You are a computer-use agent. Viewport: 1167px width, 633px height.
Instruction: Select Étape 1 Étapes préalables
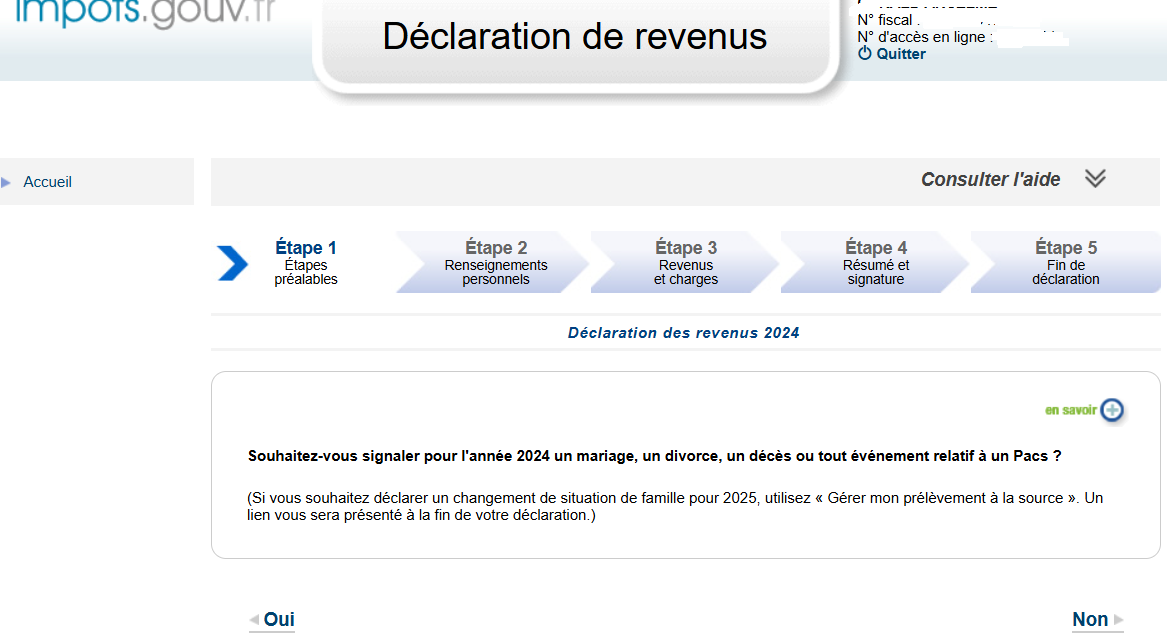305,263
